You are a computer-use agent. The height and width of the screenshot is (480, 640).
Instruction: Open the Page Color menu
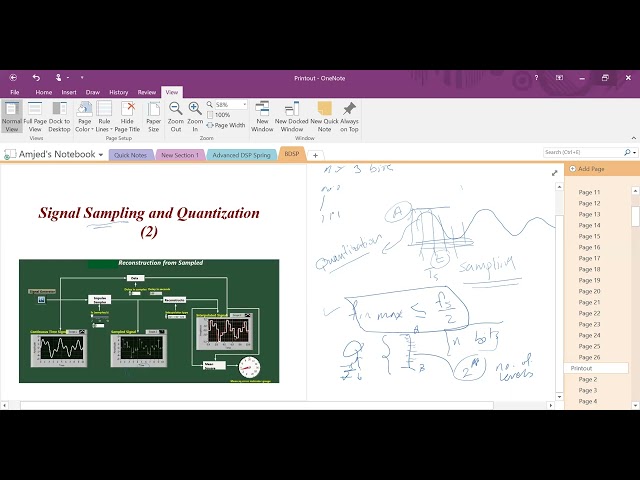pyautogui.click(x=84, y=117)
